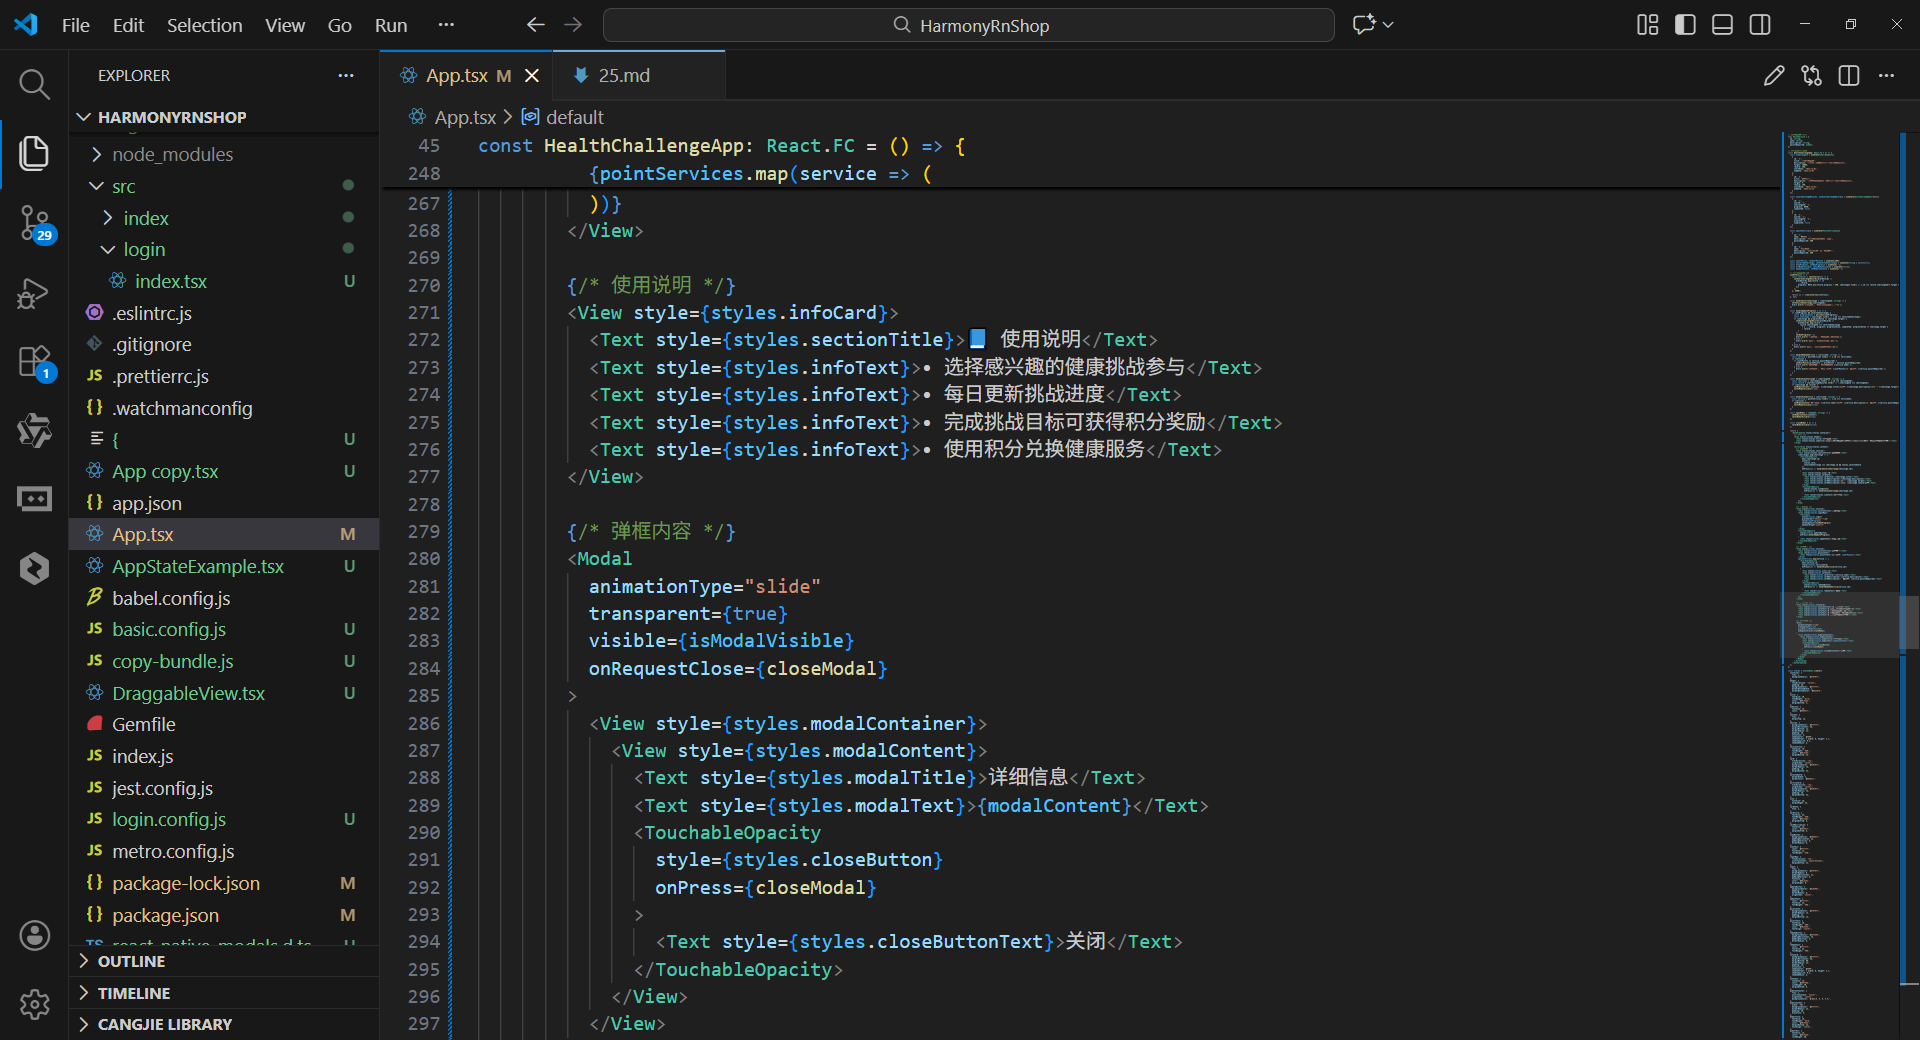Open .gitignore file
This screenshot has width=1920, height=1040.
(x=224, y=344)
